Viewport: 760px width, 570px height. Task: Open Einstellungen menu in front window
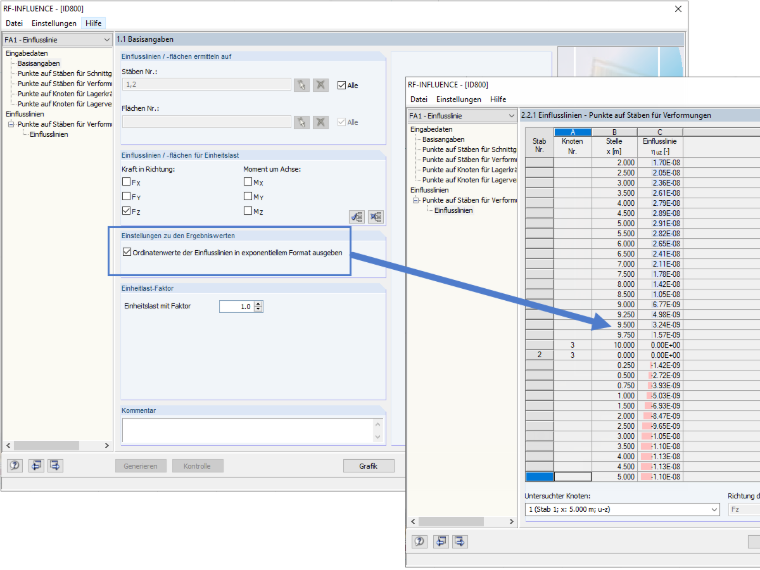tap(459, 99)
